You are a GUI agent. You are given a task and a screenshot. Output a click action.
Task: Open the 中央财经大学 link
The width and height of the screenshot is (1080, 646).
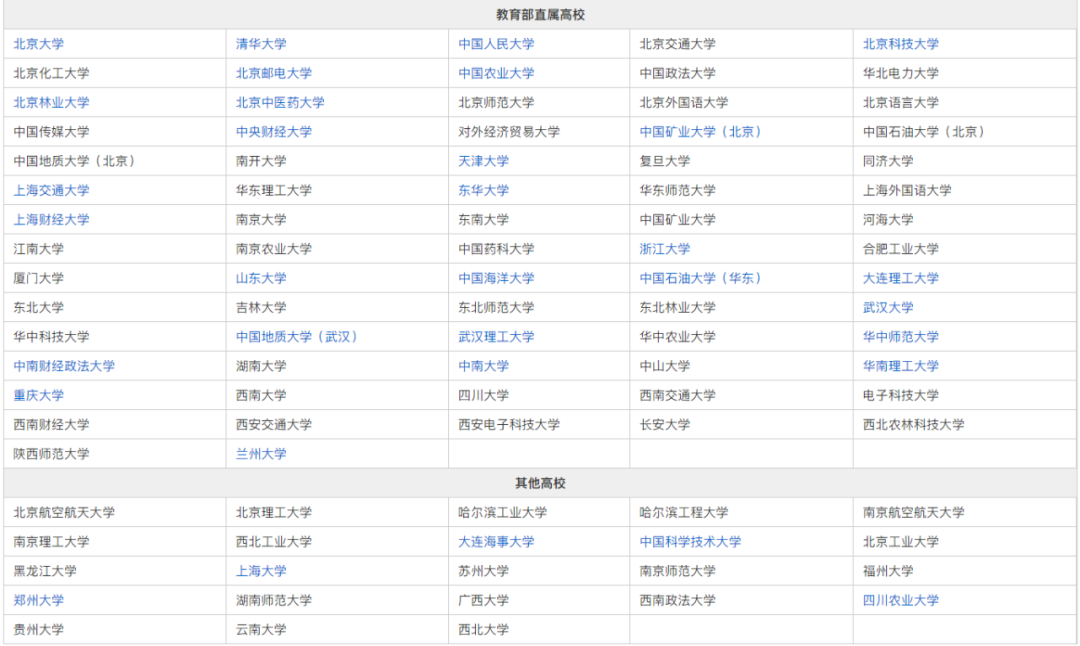click(x=273, y=132)
